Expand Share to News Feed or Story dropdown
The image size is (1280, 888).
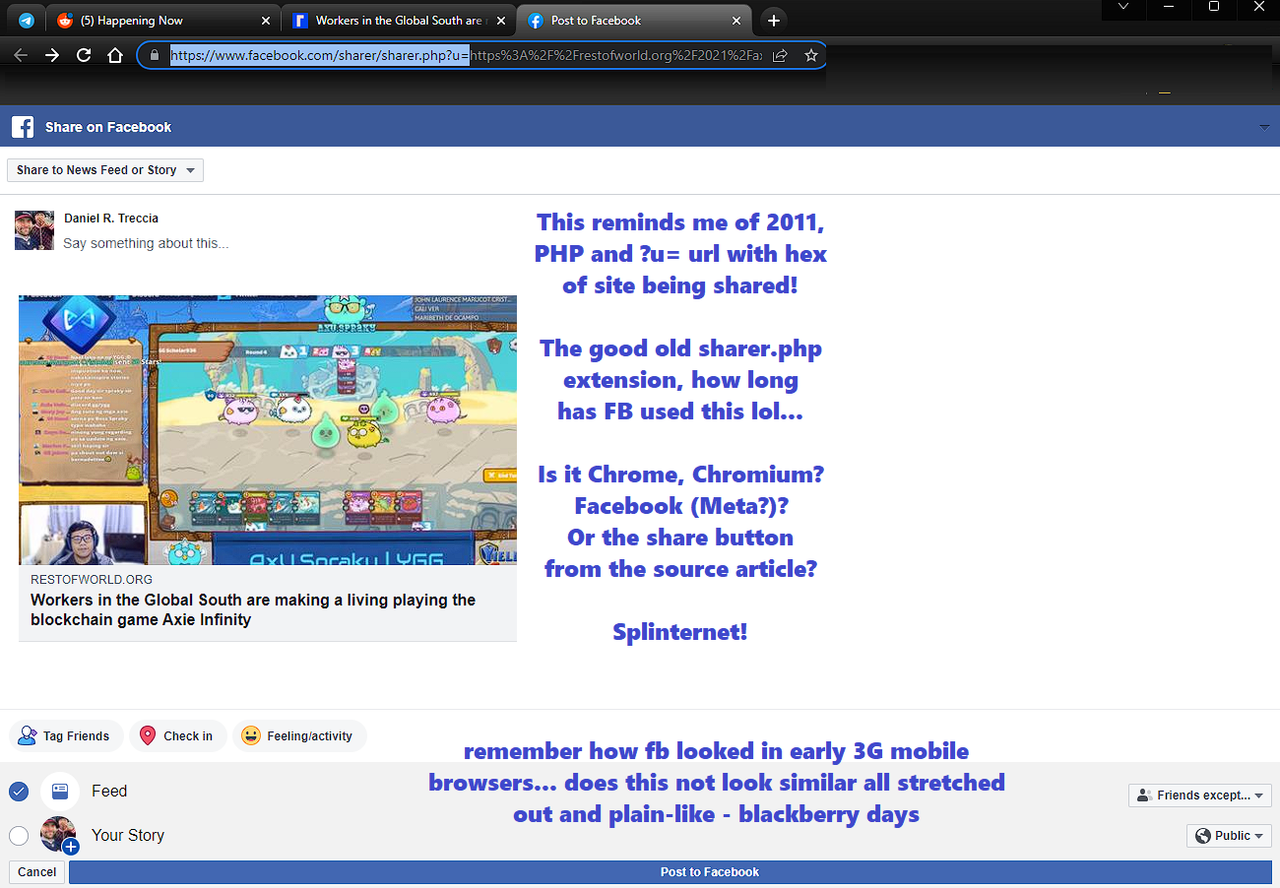105,170
